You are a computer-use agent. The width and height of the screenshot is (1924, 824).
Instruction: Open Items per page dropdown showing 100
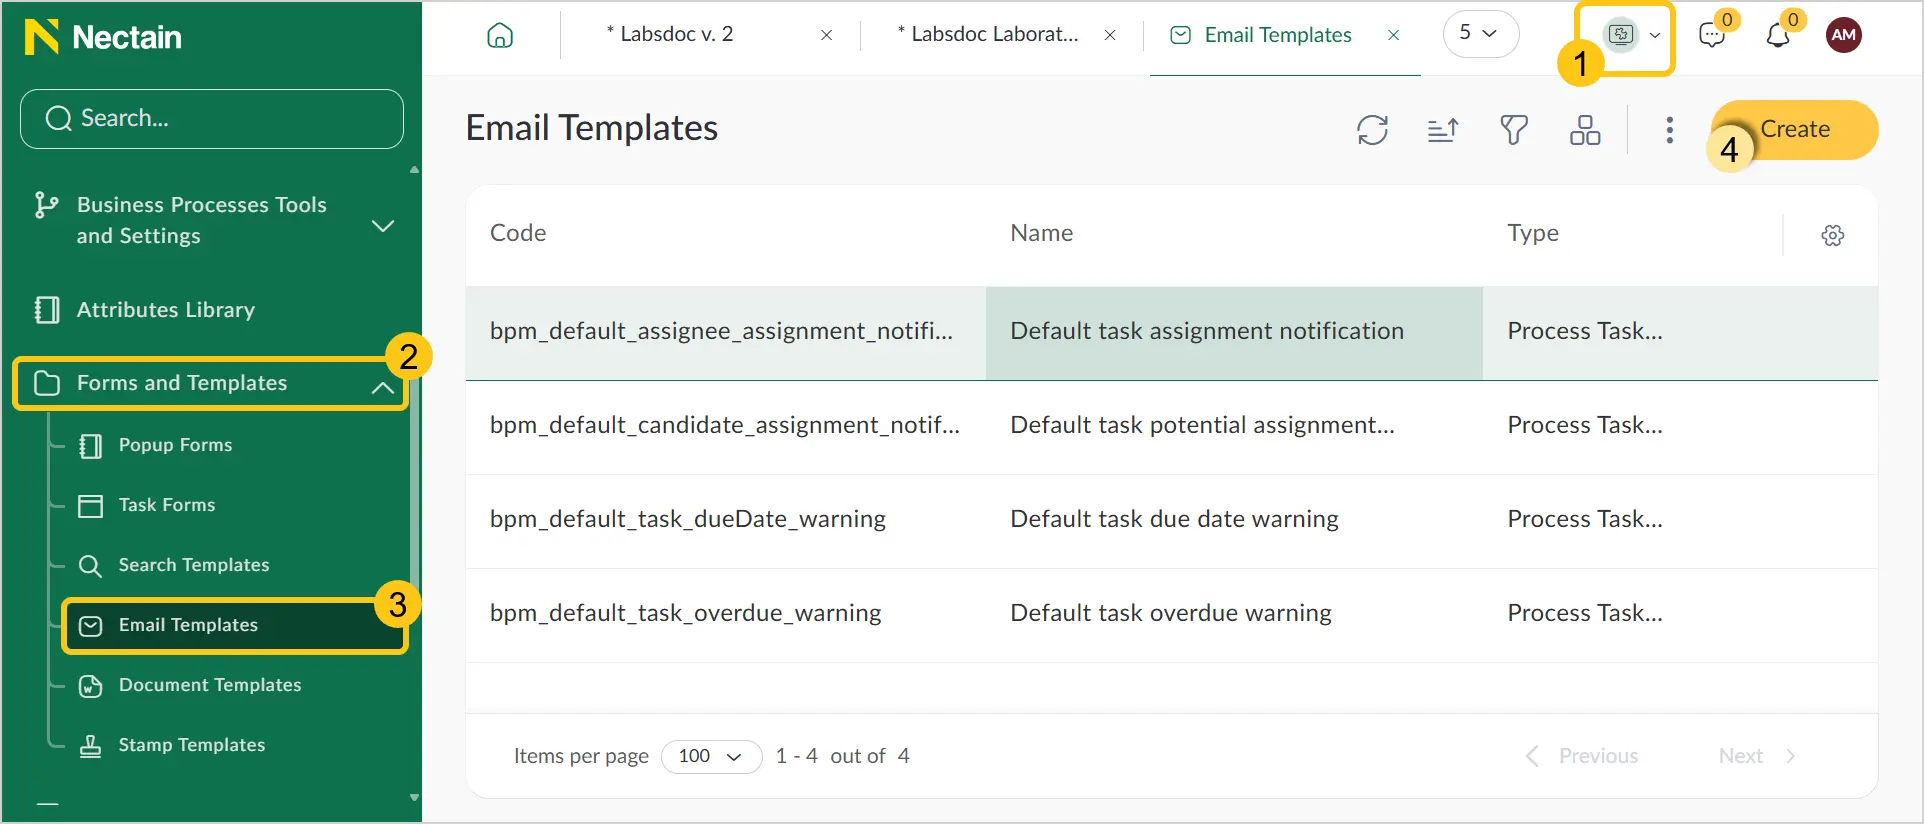[x=711, y=756]
